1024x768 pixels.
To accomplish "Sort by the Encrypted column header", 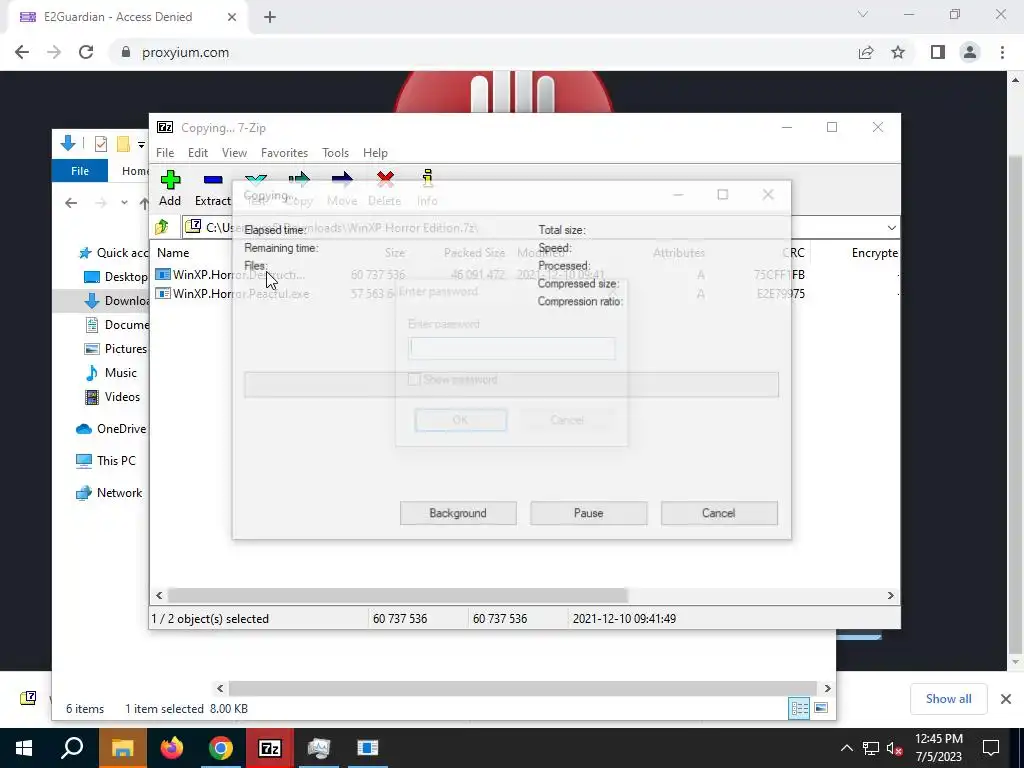I will click(874, 253).
